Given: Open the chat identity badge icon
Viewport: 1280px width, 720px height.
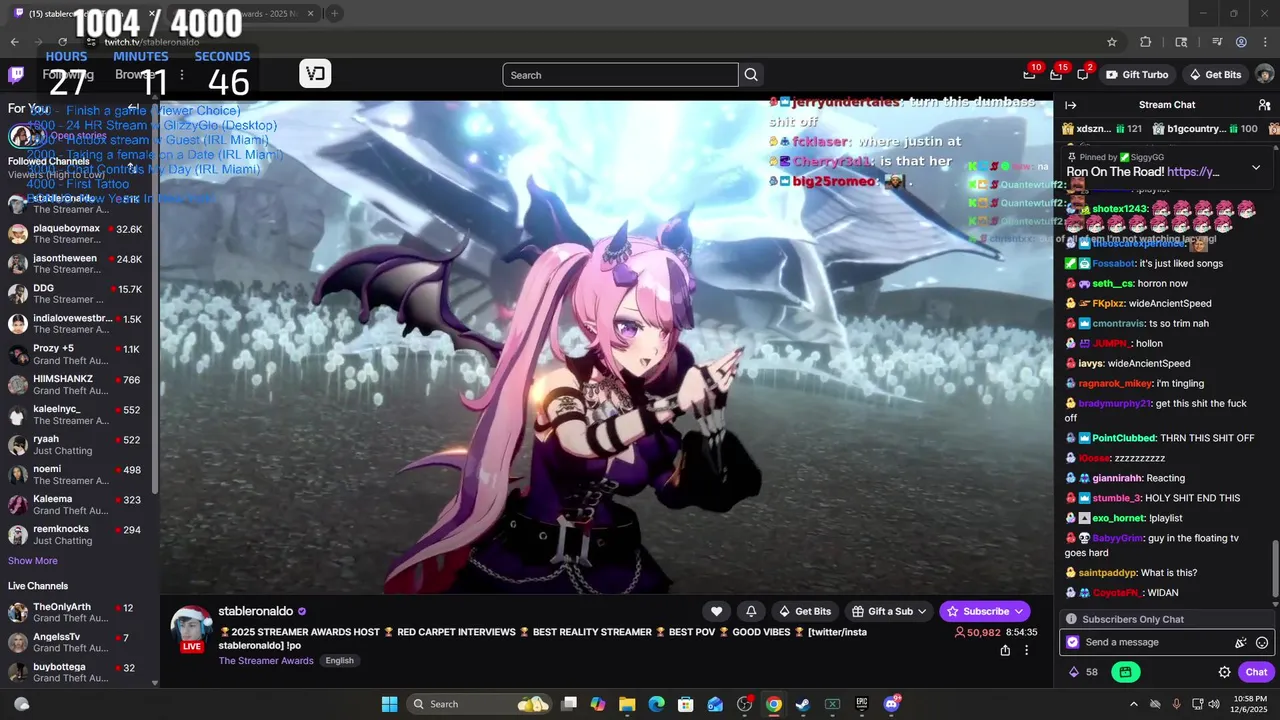Looking at the screenshot, I should click(x=1073, y=642).
